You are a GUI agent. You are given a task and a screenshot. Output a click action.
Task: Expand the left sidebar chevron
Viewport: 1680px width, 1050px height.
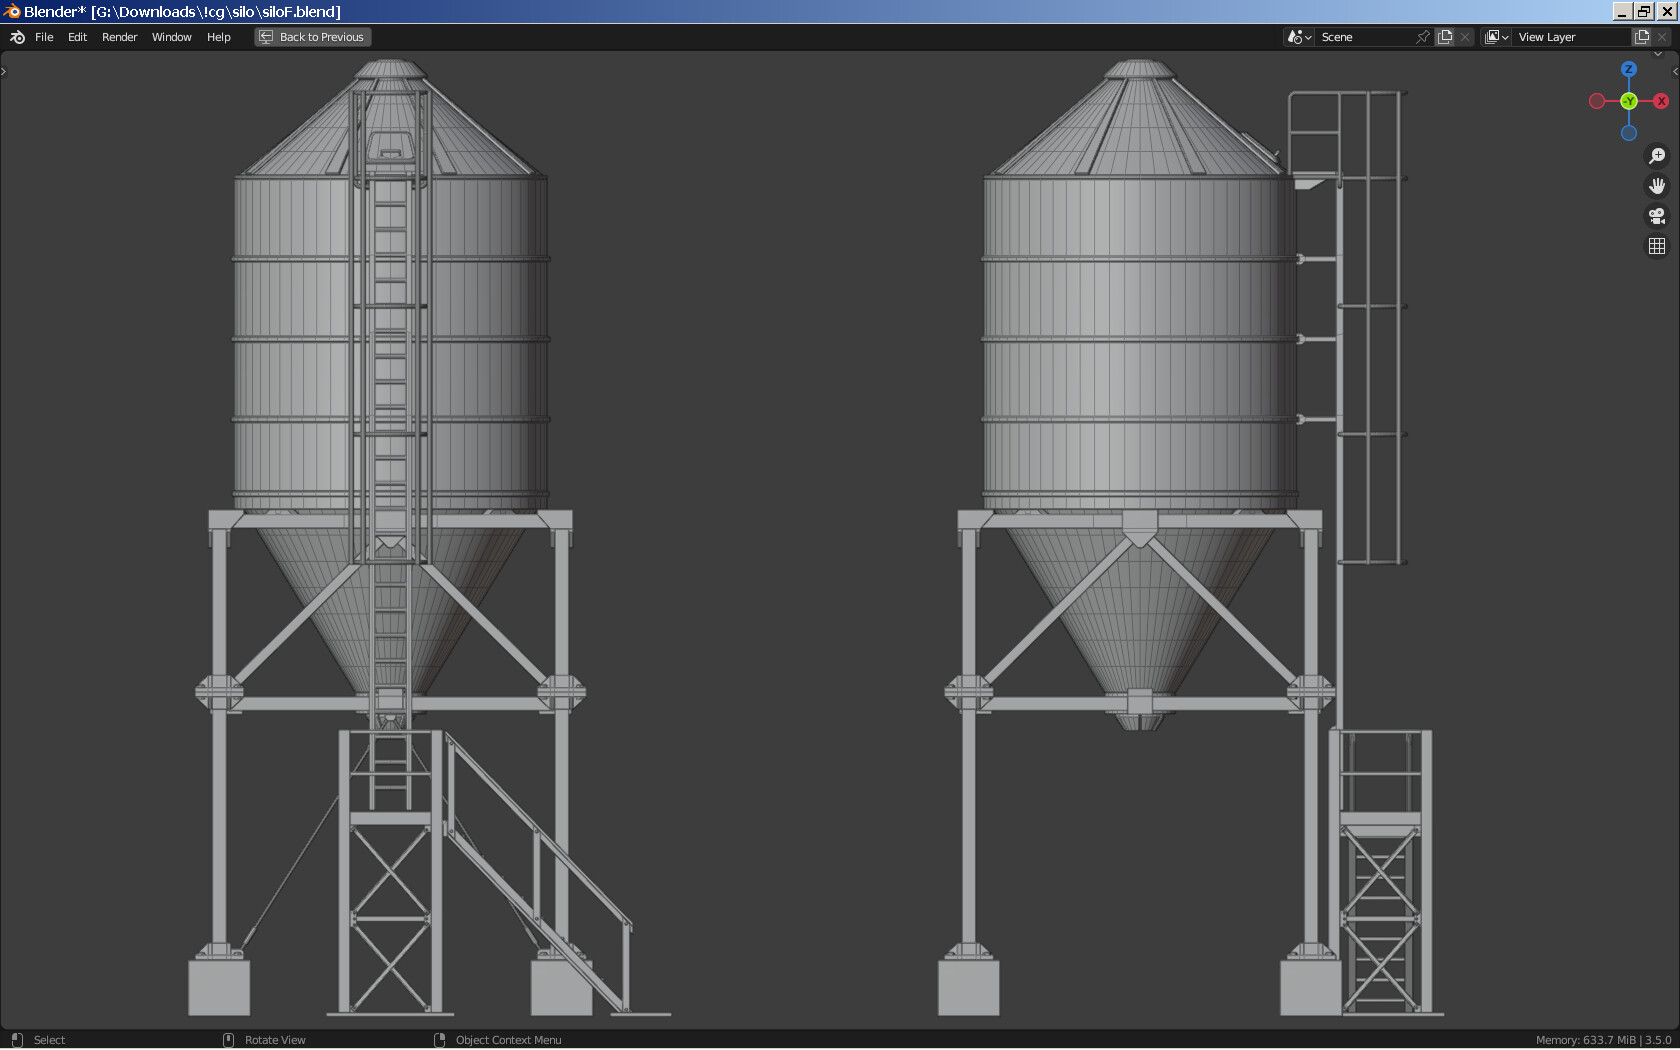coord(4,70)
